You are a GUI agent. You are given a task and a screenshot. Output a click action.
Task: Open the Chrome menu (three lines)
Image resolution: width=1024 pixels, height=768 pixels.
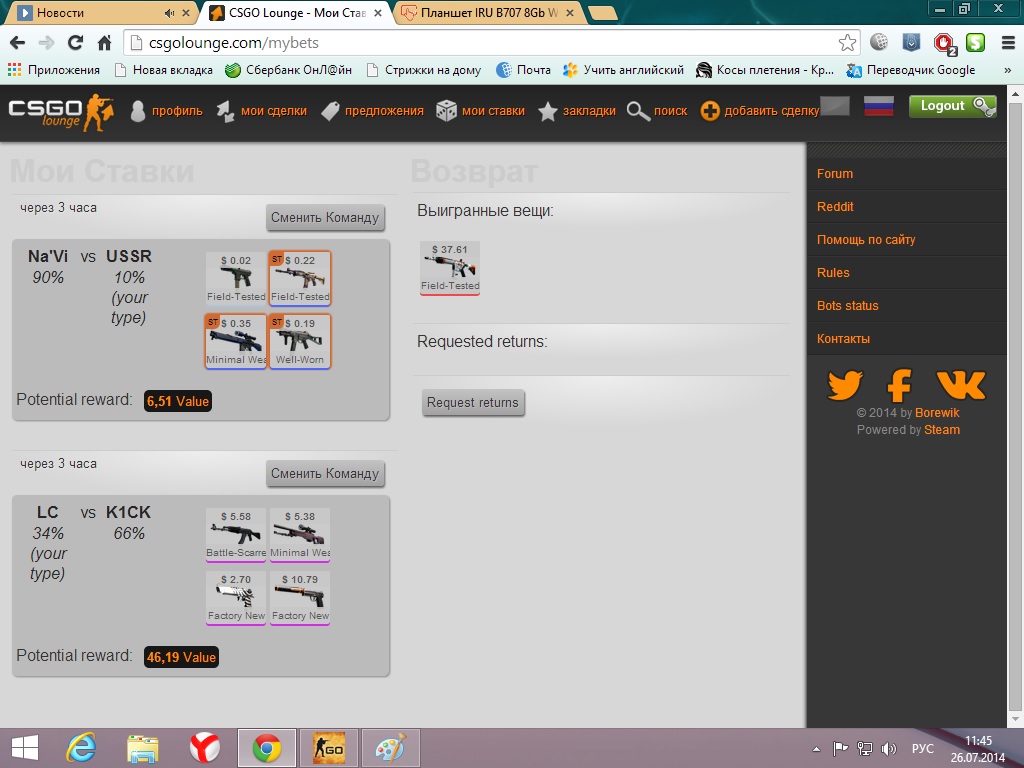pyautogui.click(x=1008, y=43)
